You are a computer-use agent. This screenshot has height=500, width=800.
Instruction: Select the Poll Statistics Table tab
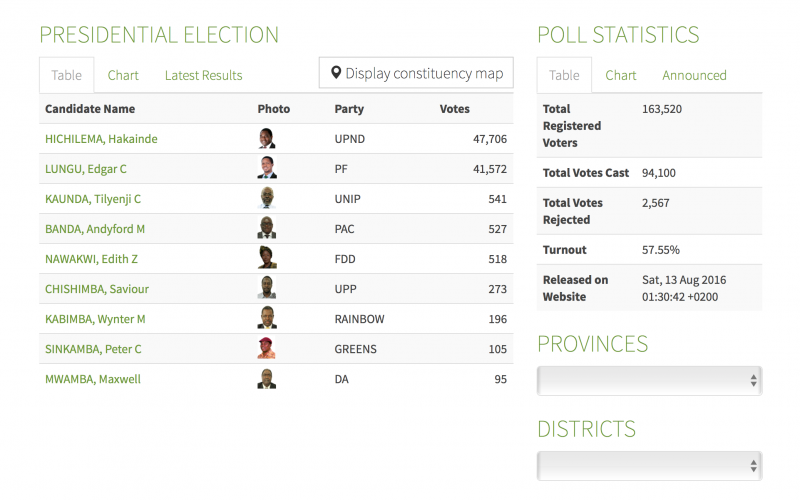tap(564, 75)
